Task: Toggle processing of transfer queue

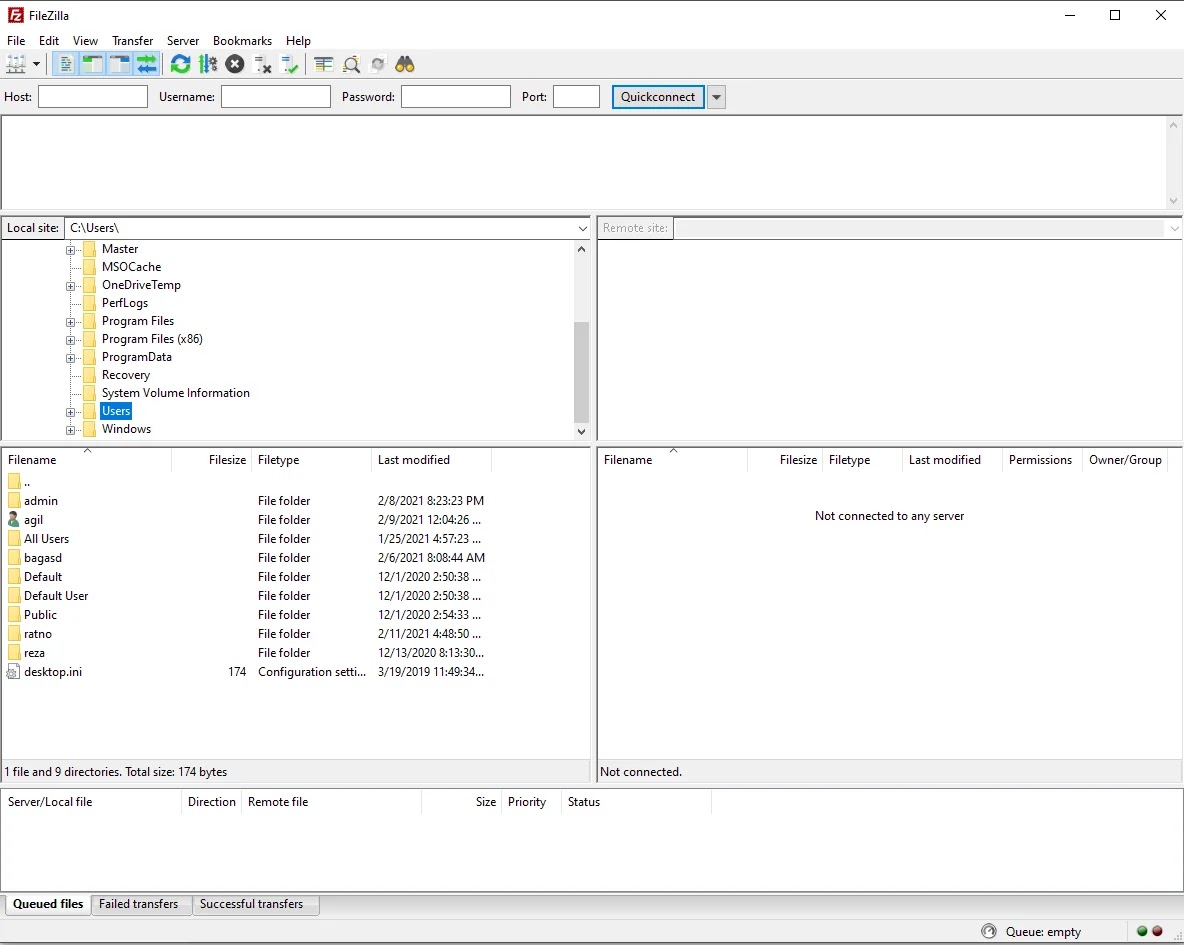Action: tap(208, 65)
